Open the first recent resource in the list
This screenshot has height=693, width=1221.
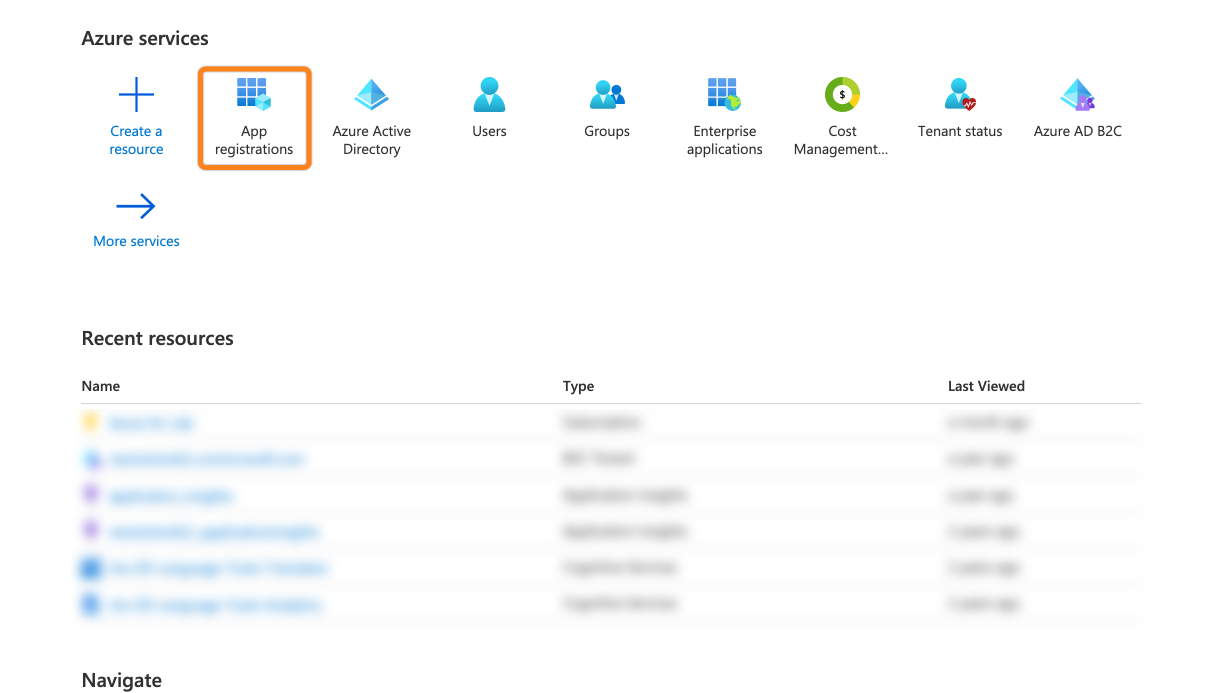(152, 421)
